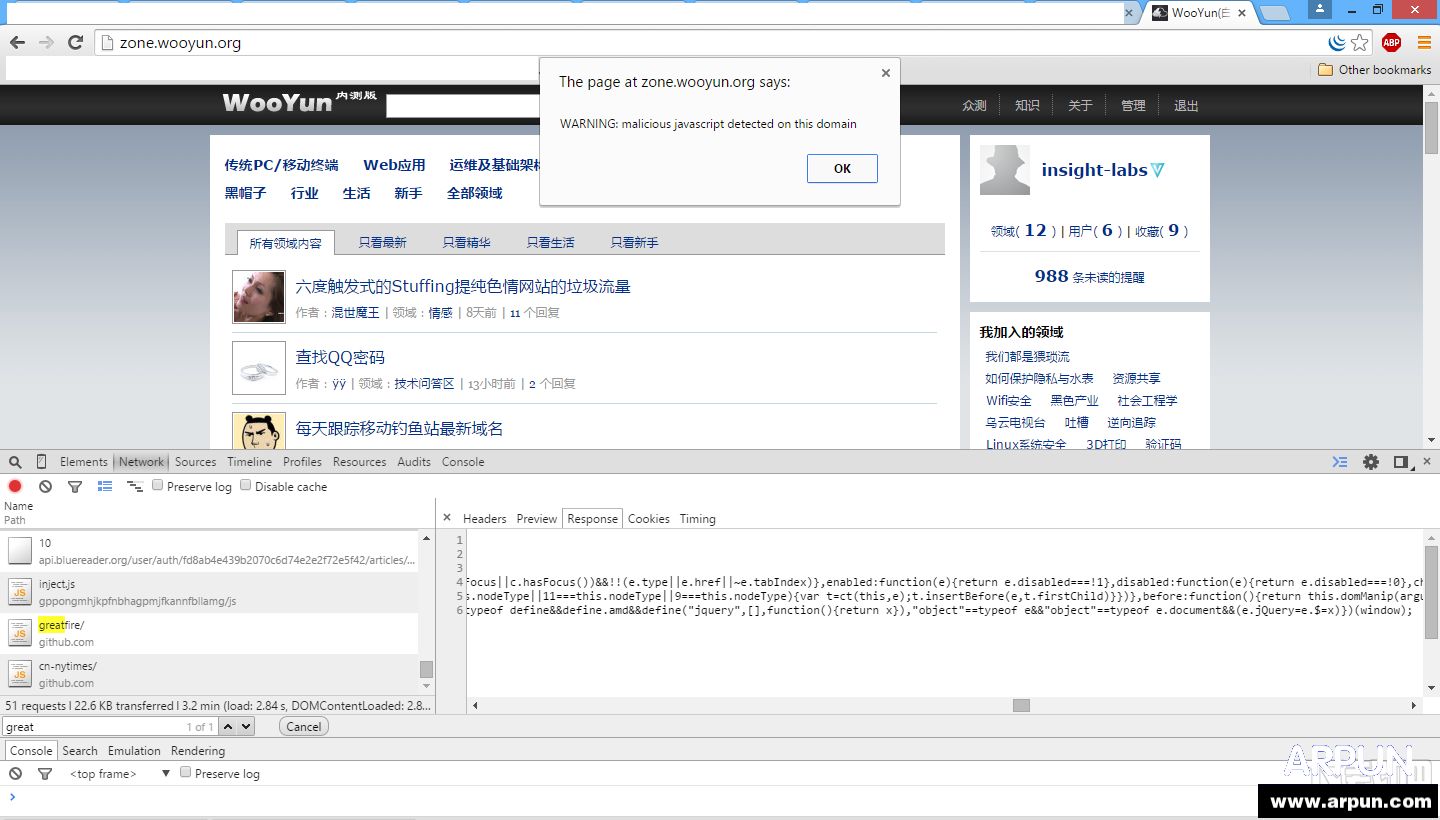Clear network requests with the clear icon

45,486
